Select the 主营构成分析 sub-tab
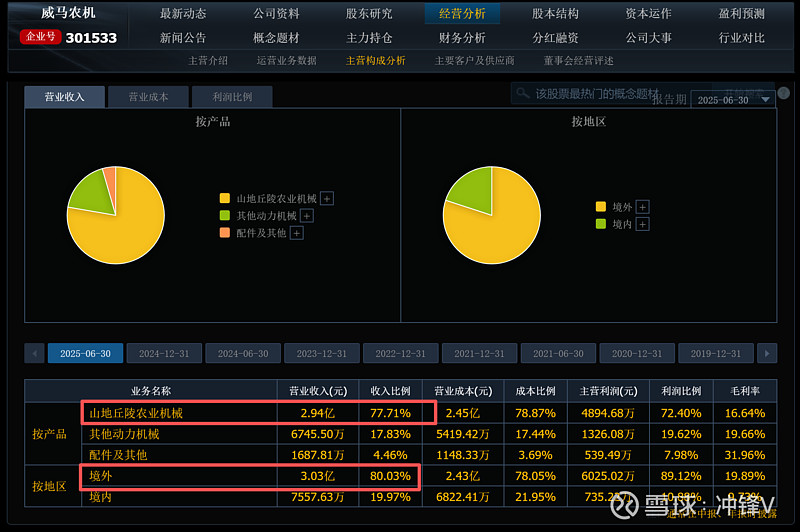This screenshot has height=532, width=800. 376,61
